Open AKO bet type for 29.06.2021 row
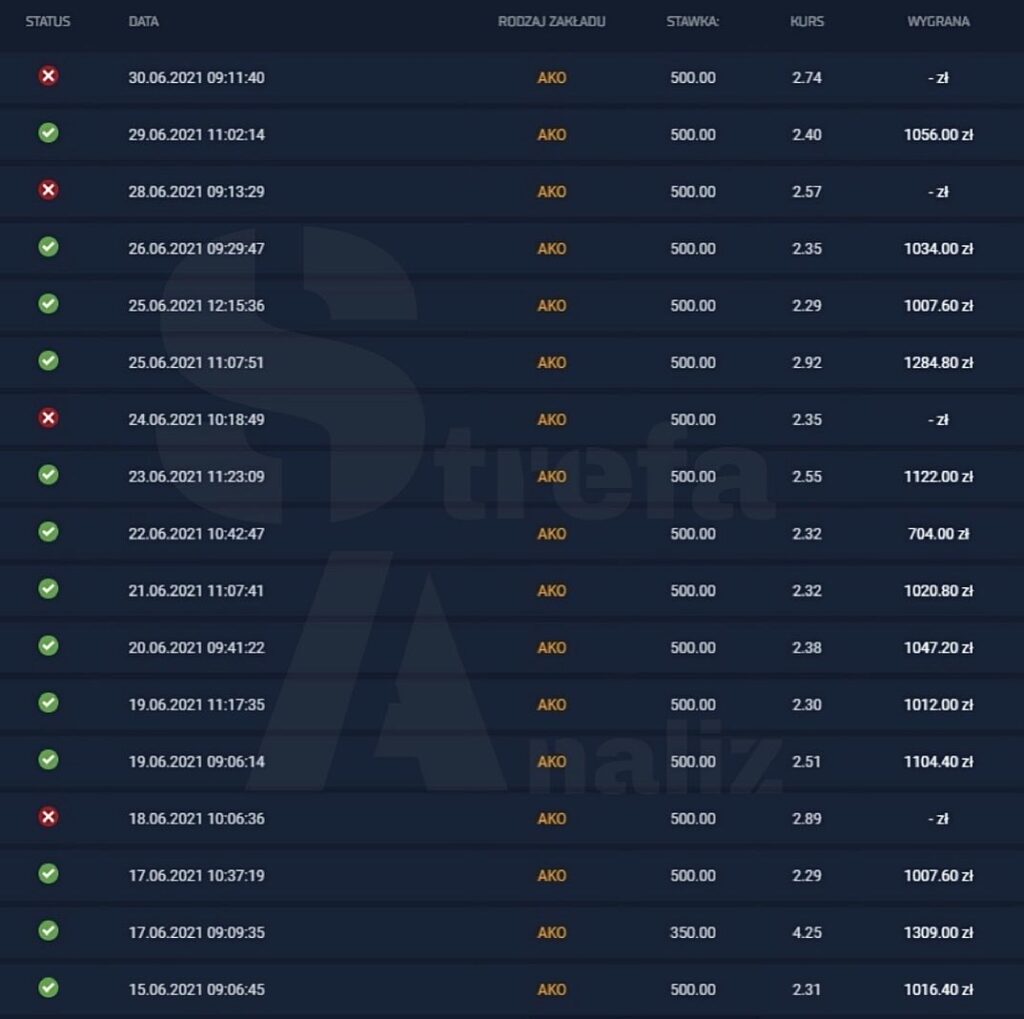Image resolution: width=1024 pixels, height=1019 pixels. (552, 135)
